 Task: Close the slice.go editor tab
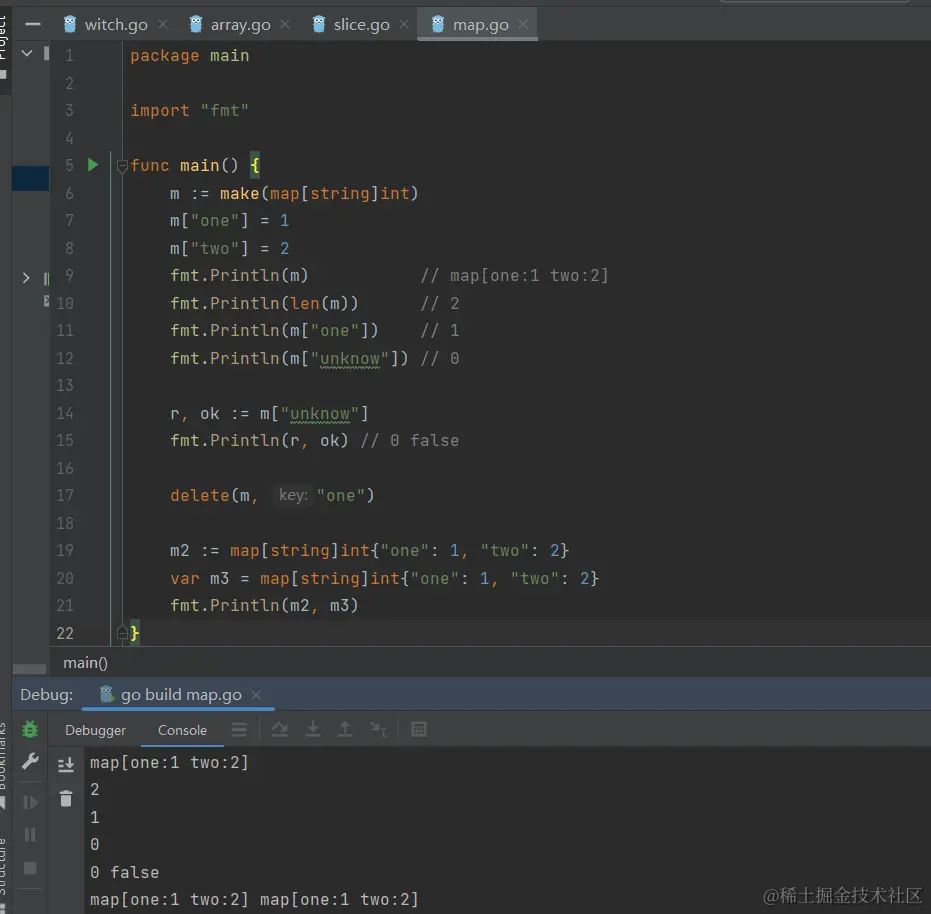404,24
